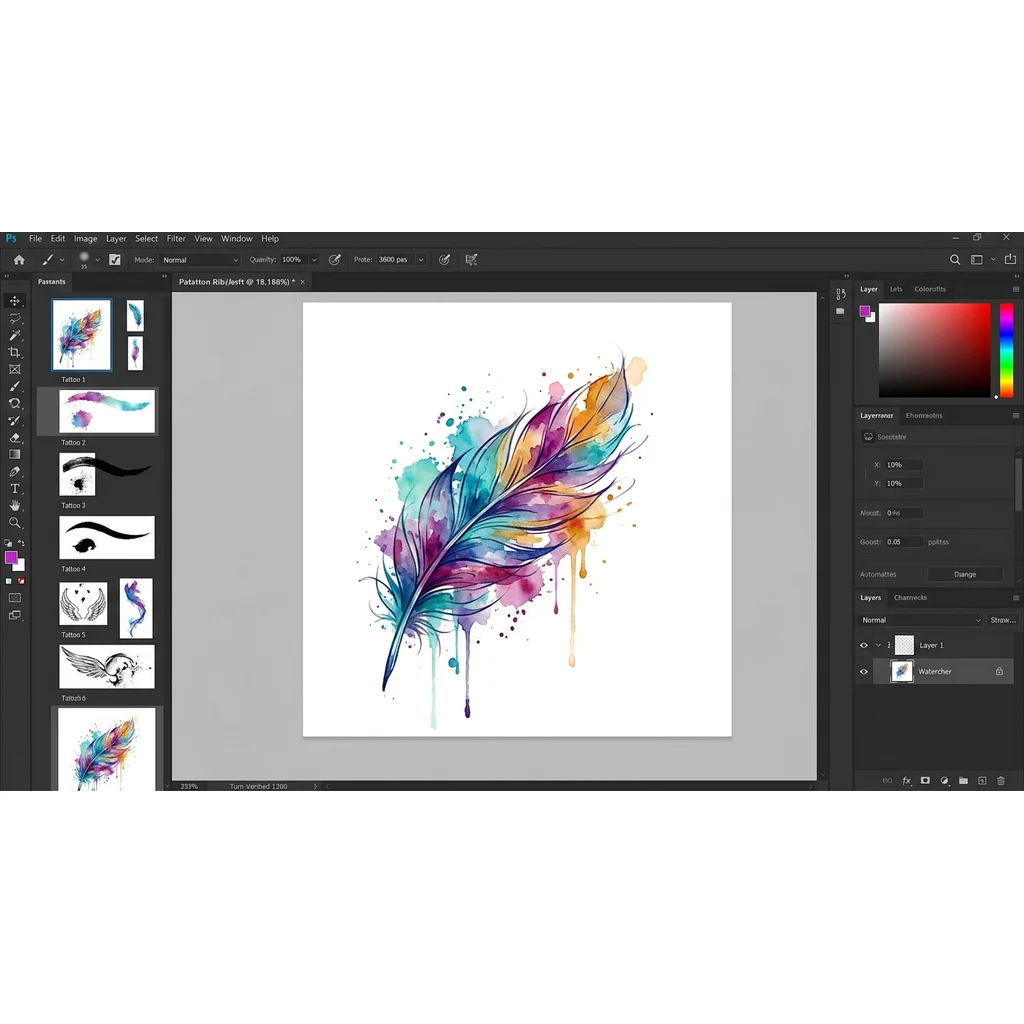Viewport: 1024px width, 1024px height.
Task: Click the foreground color swatch in toolbar
Action: click(11, 557)
